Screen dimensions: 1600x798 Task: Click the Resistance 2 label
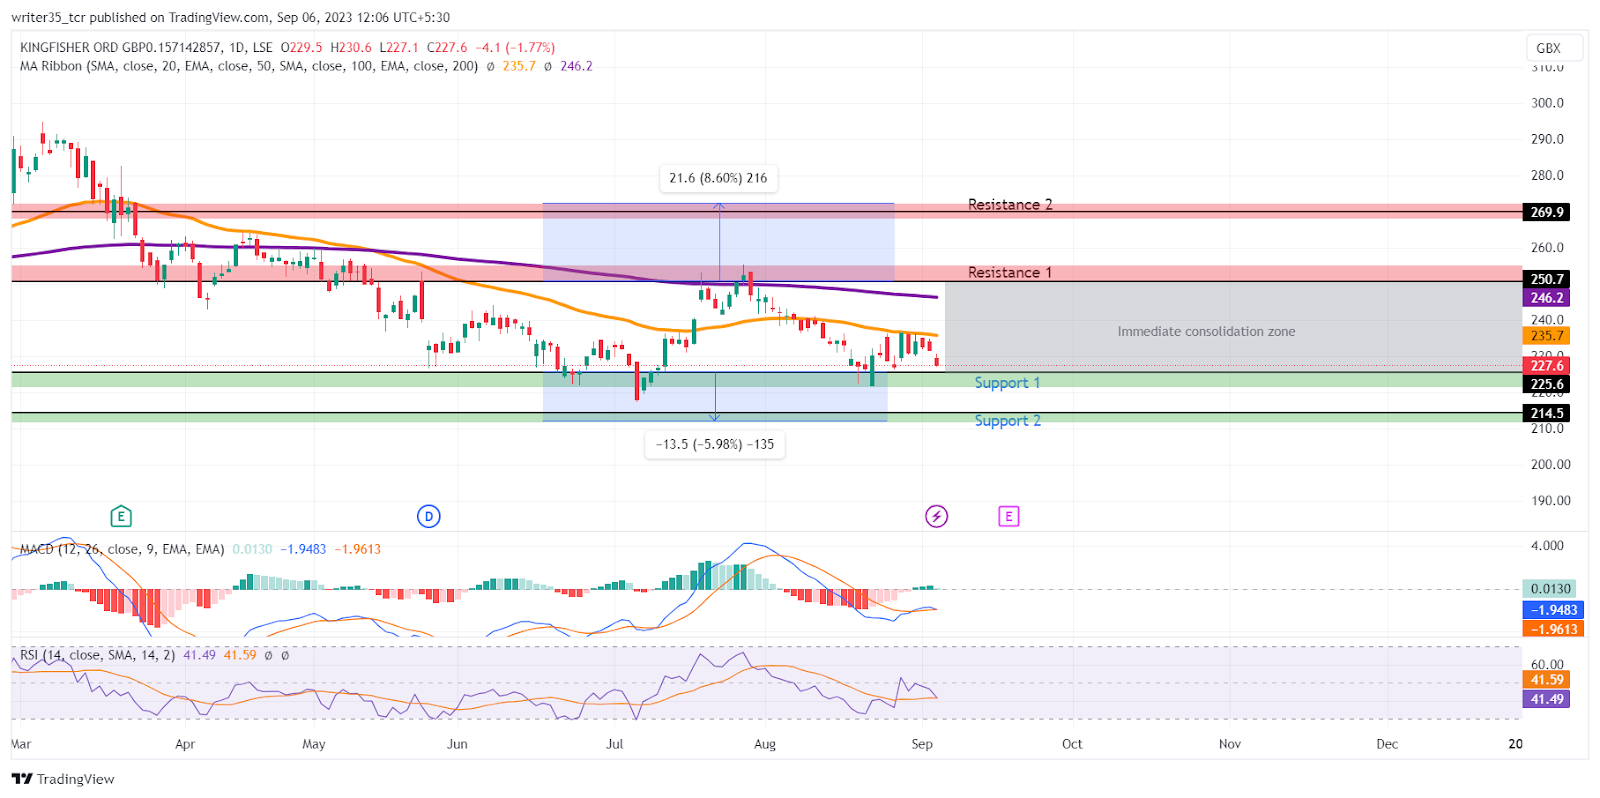click(x=1010, y=205)
